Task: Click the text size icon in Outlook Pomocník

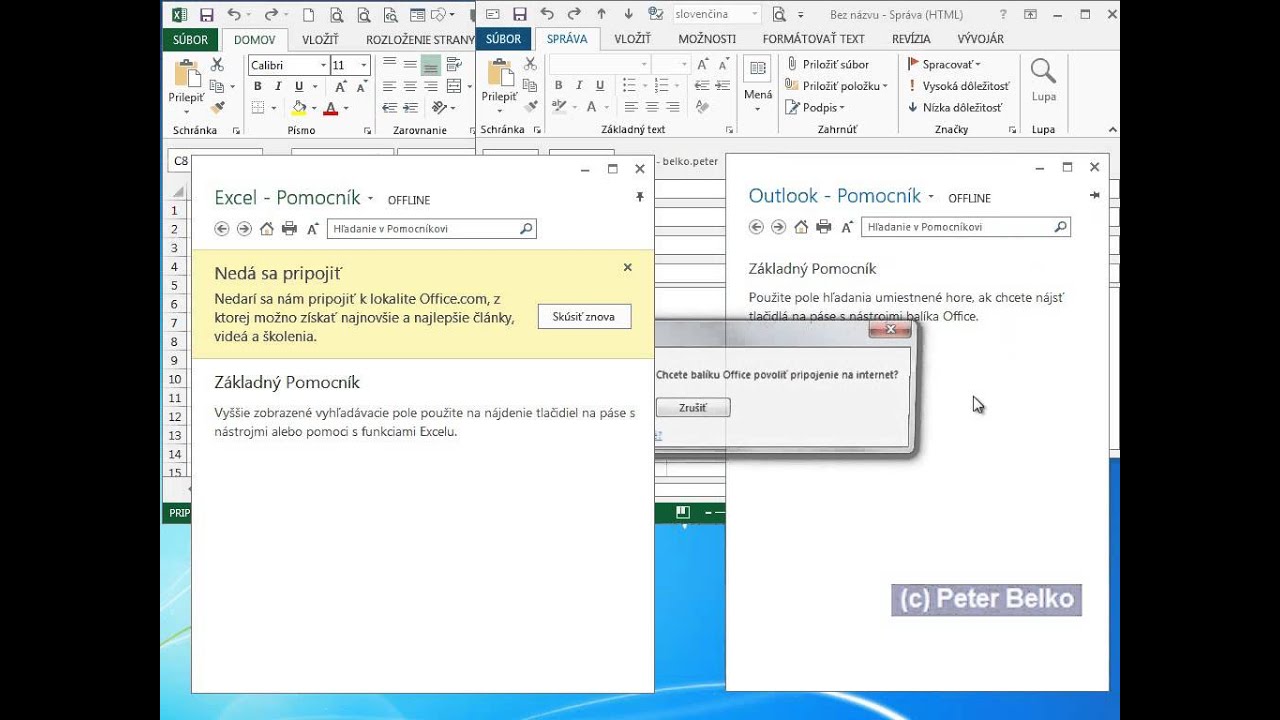Action: coord(846,227)
